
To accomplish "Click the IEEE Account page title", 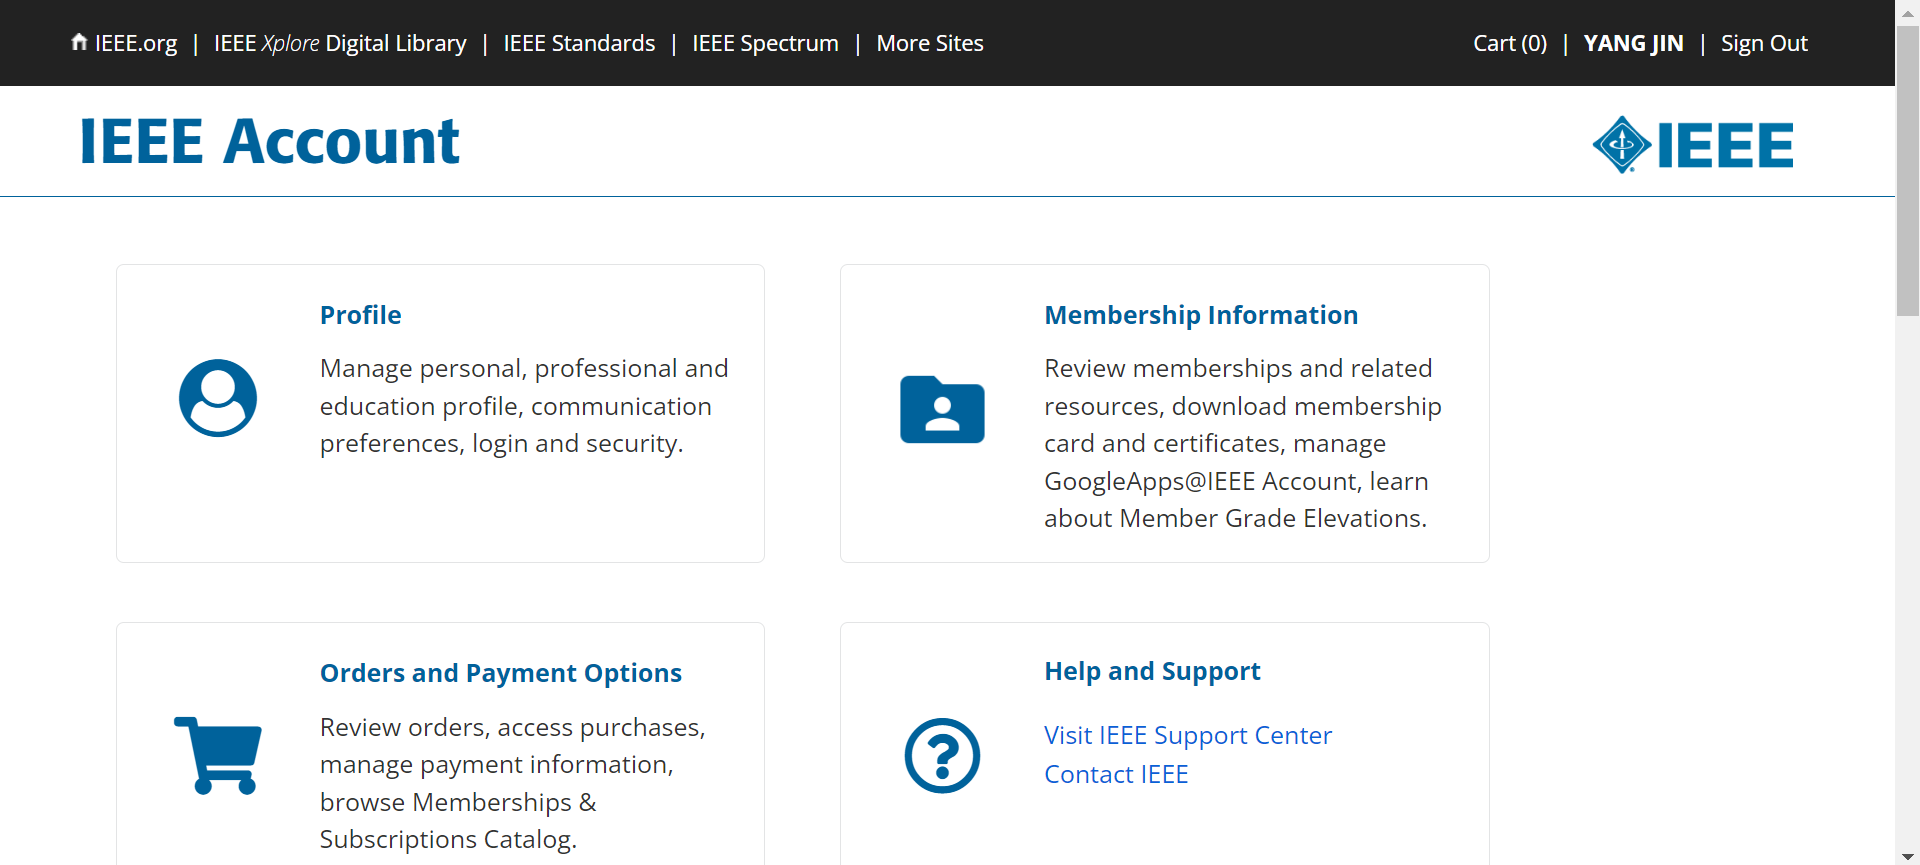I will 269,141.
